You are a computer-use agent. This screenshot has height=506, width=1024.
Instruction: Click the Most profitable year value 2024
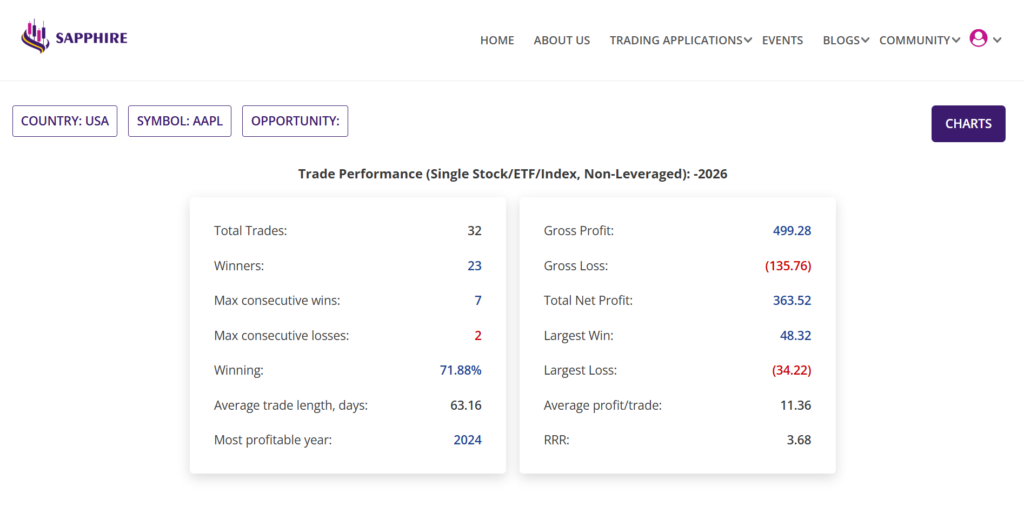click(x=465, y=440)
